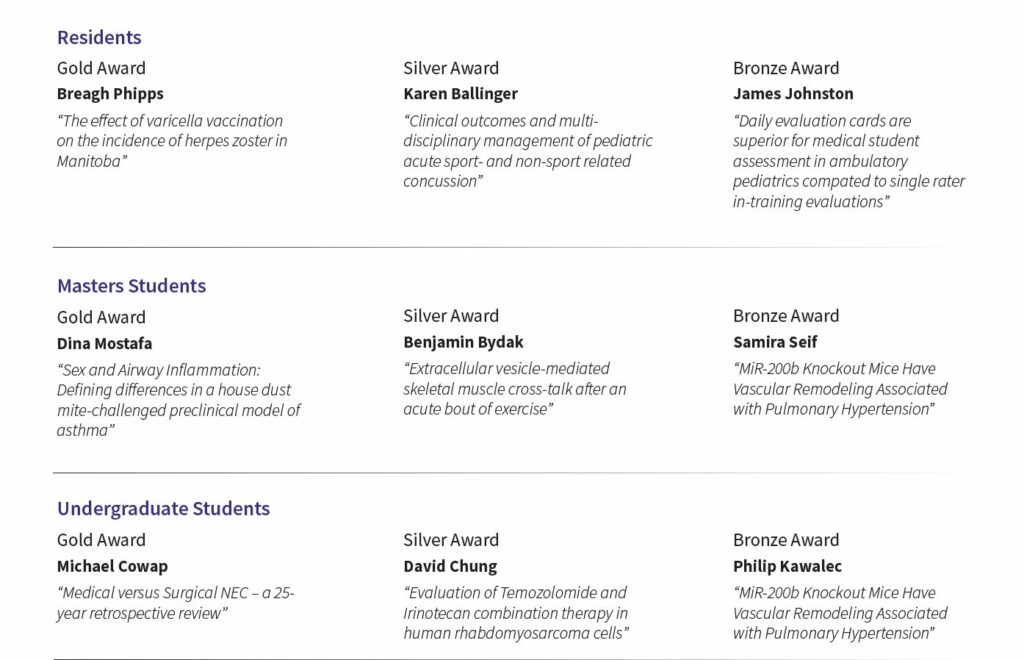Select the extracellular vesicle-mediated cross-talk title
Screen dimensions: 1024x660
514,389
